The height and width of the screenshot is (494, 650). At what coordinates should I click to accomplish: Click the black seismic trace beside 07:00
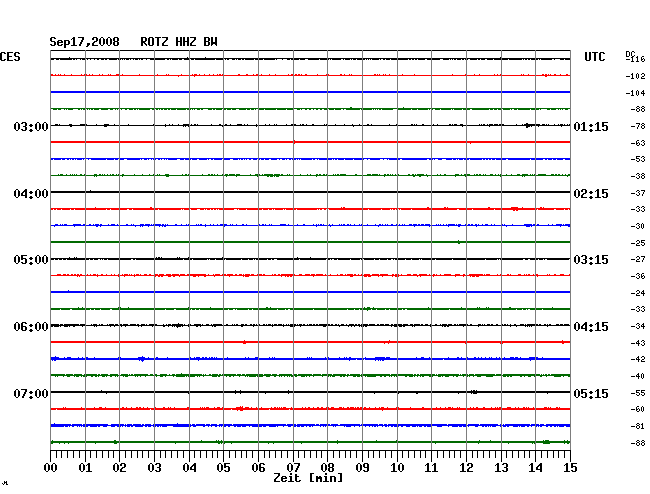click(310, 392)
